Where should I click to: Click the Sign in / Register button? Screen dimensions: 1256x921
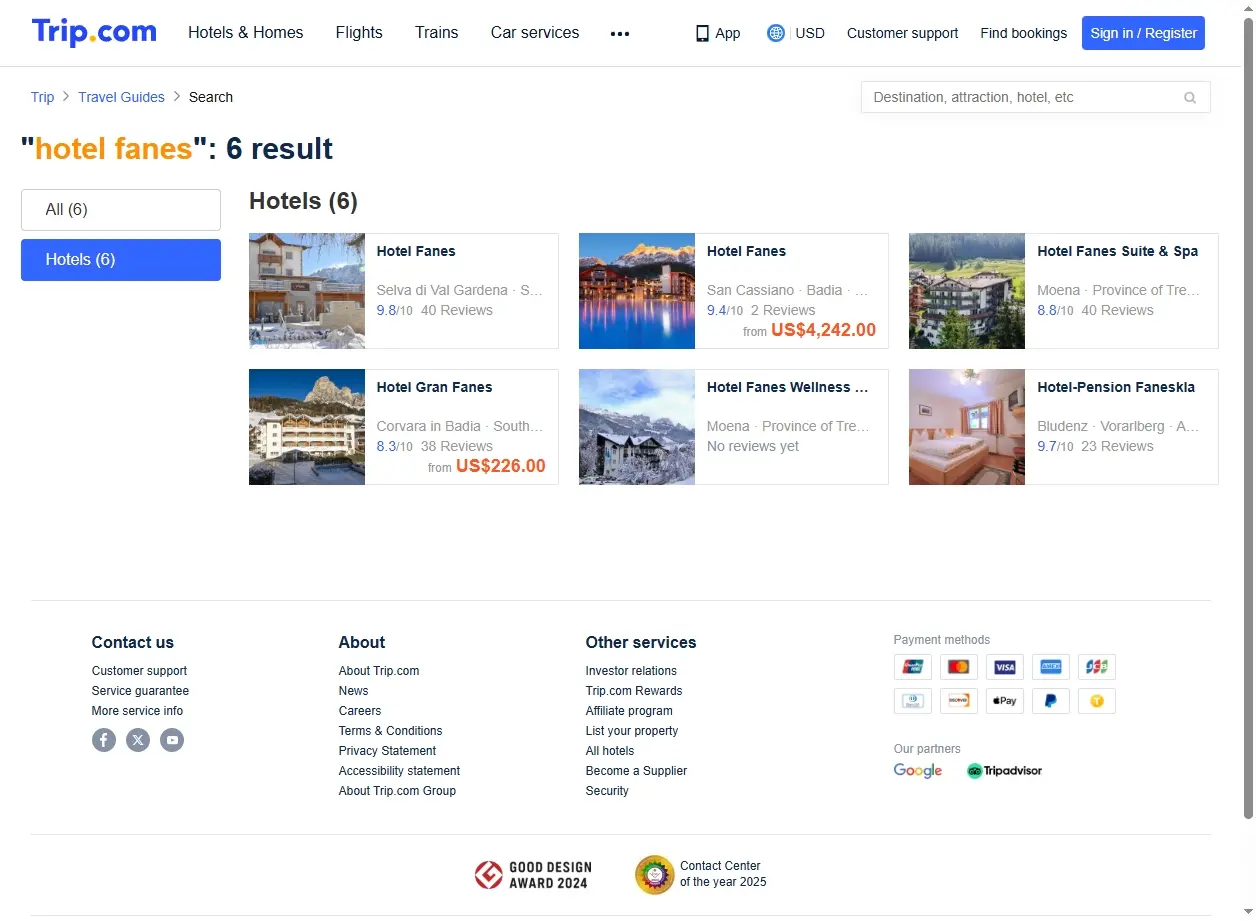1143,33
